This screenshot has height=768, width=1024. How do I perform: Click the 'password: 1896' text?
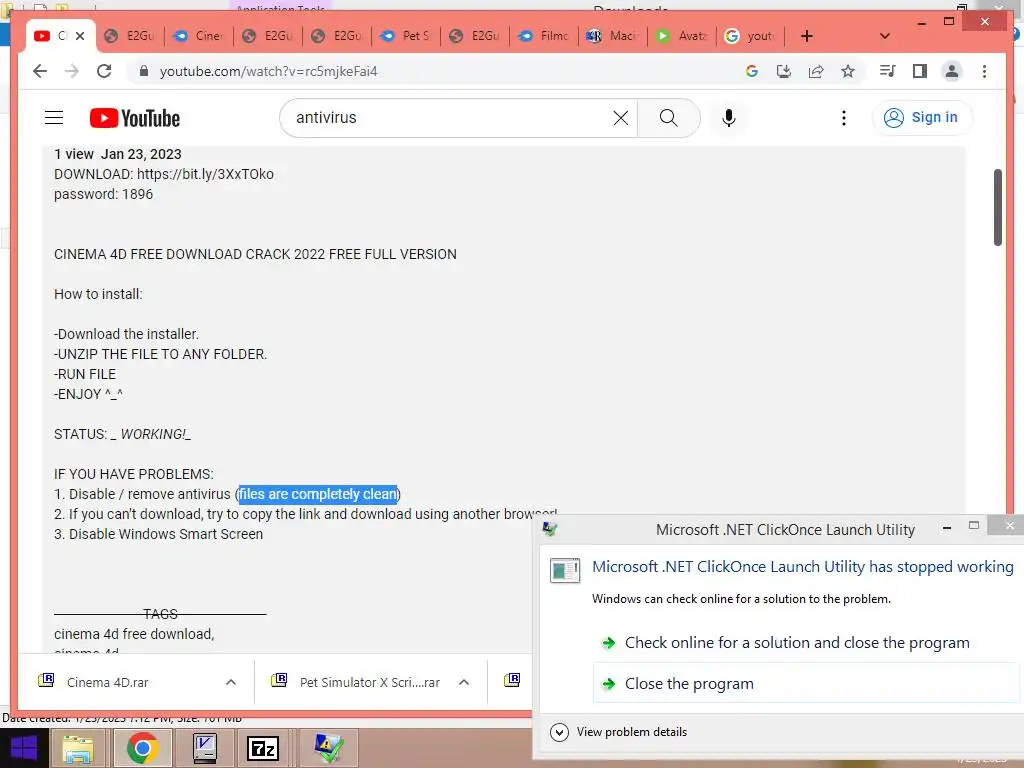point(103,195)
